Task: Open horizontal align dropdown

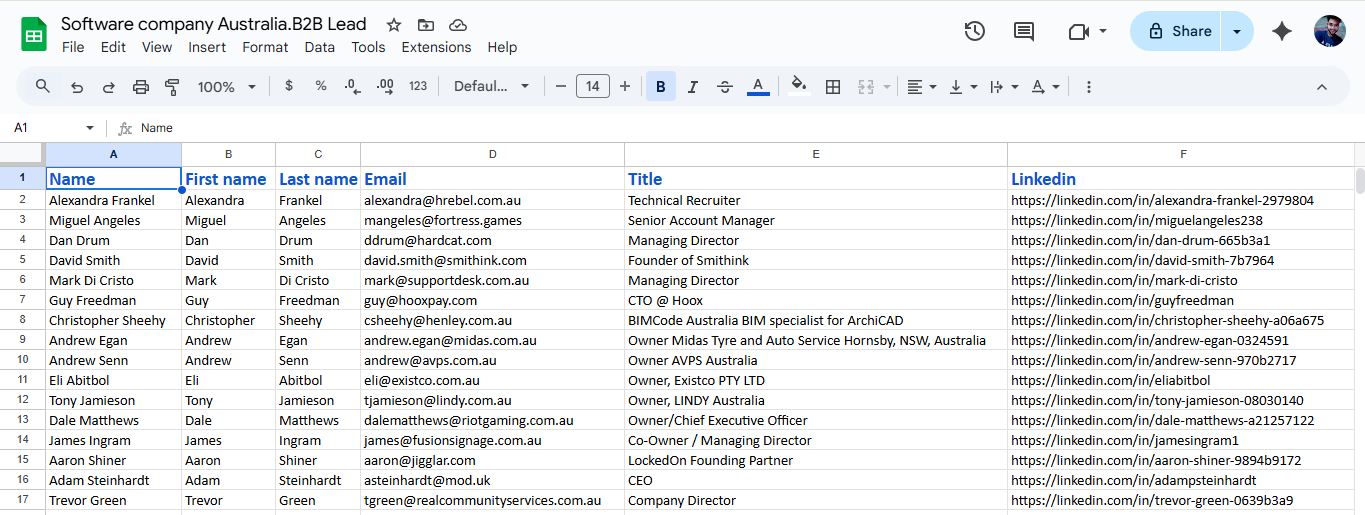Action: 921,87
